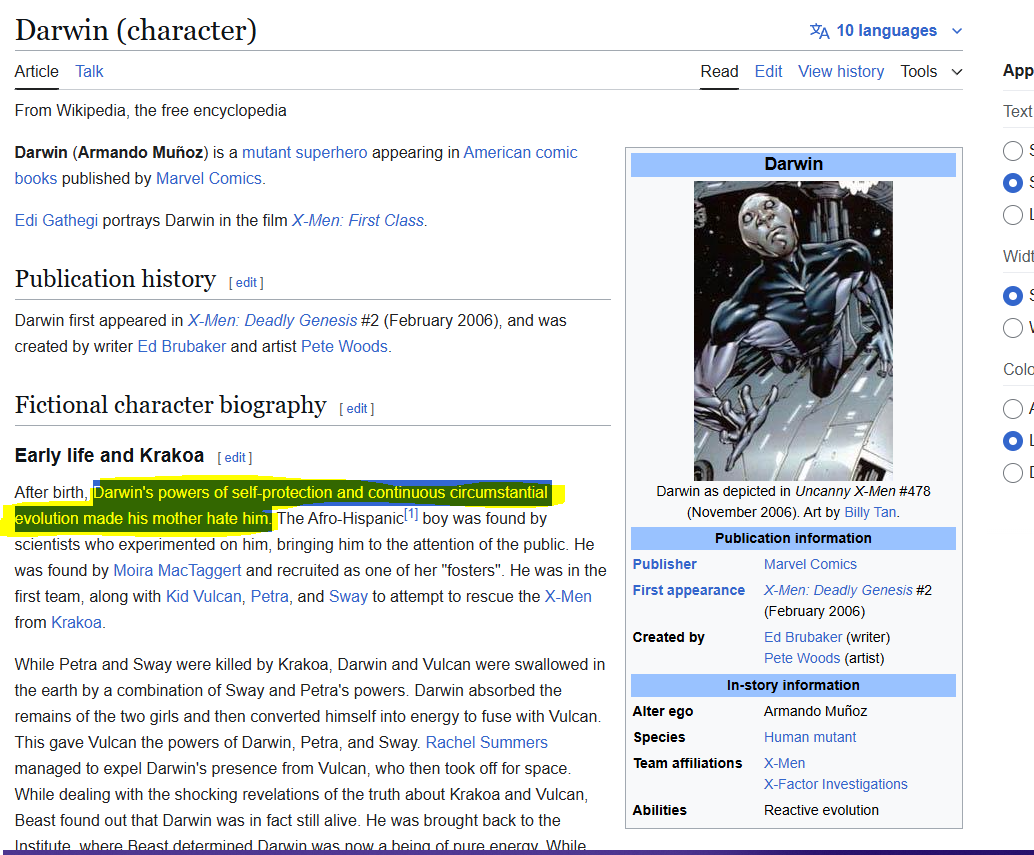
Task: Open X-Factor Investigations link
Action: pyautogui.click(x=836, y=784)
